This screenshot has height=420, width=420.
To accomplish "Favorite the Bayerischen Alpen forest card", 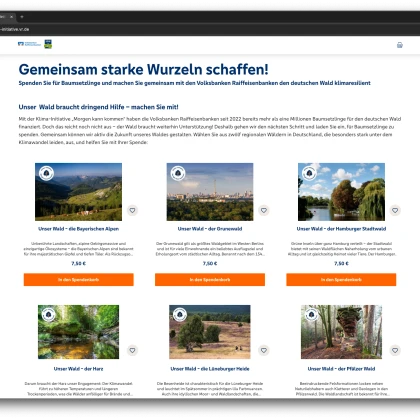I will 132,210.
